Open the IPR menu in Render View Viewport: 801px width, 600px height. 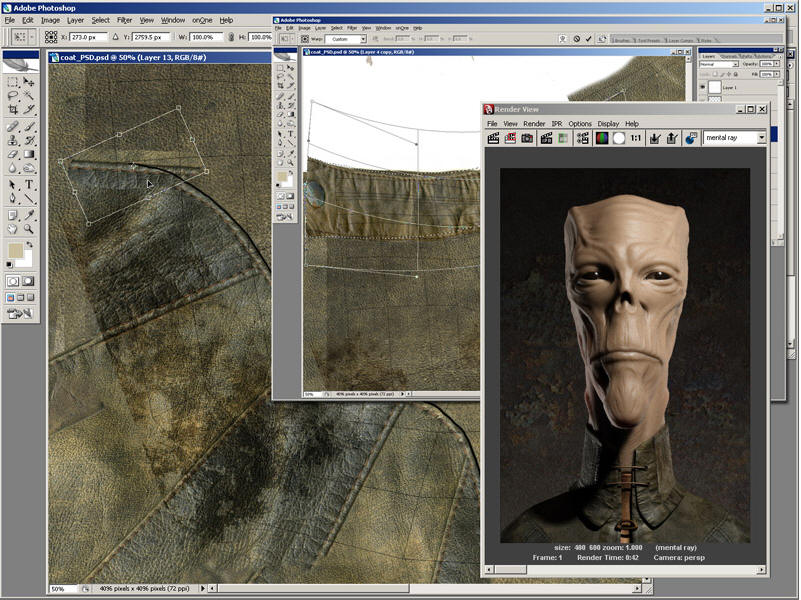click(557, 124)
